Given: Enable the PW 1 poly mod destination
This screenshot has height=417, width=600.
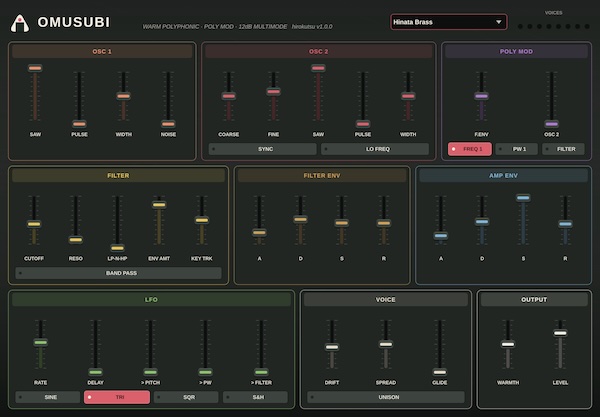Looking at the screenshot, I should pyautogui.click(x=517, y=149).
